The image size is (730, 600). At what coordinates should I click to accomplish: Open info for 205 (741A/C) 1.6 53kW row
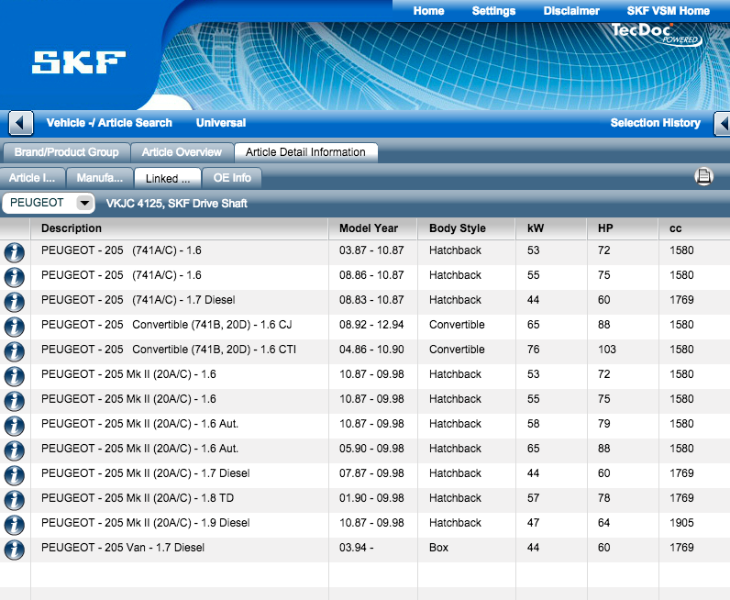coord(14,253)
